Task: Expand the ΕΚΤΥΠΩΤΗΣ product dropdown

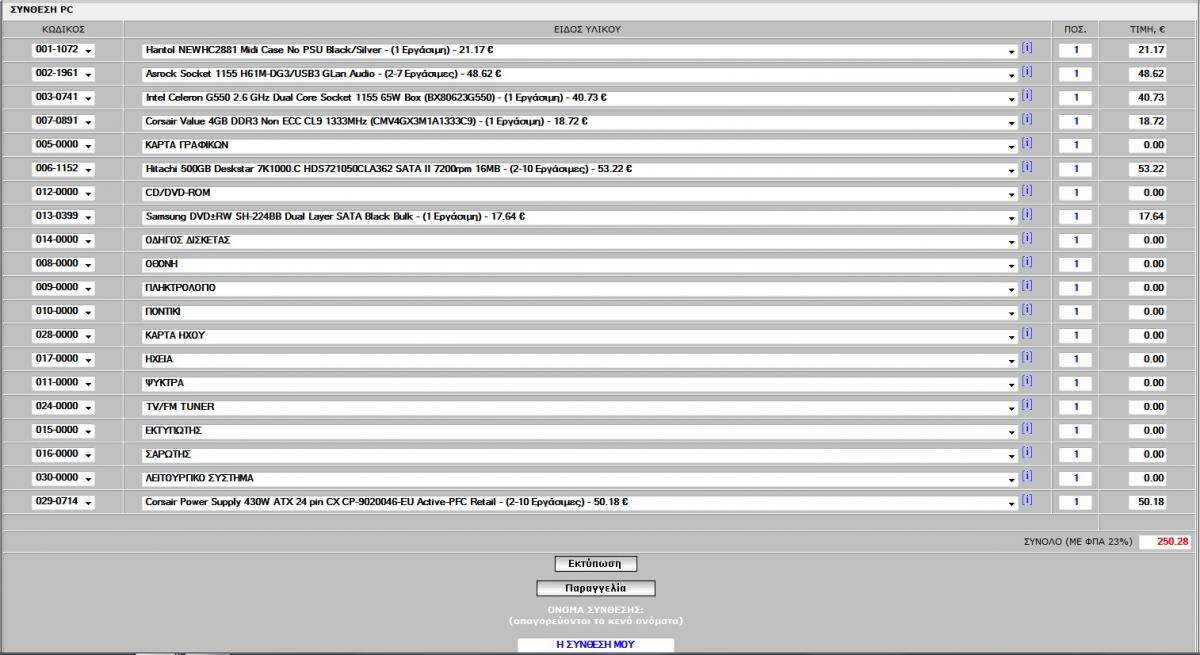Action: [580, 431]
